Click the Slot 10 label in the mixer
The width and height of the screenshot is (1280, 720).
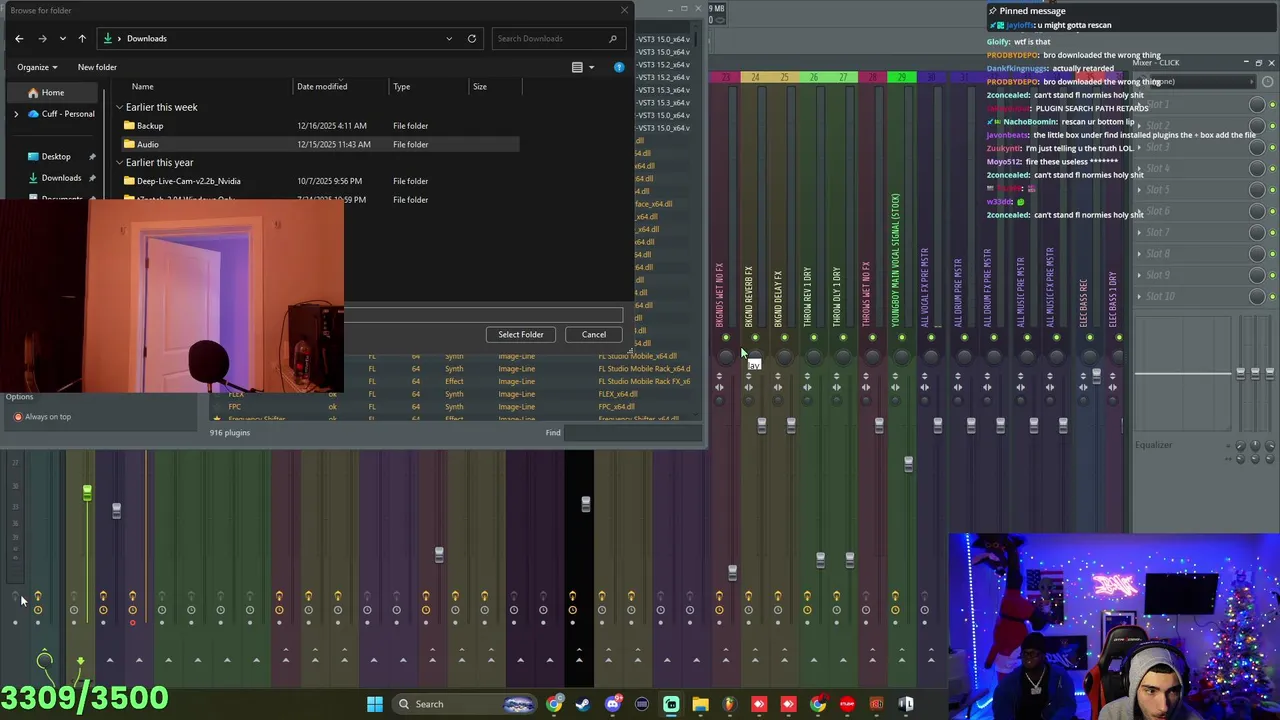pyautogui.click(x=1161, y=296)
